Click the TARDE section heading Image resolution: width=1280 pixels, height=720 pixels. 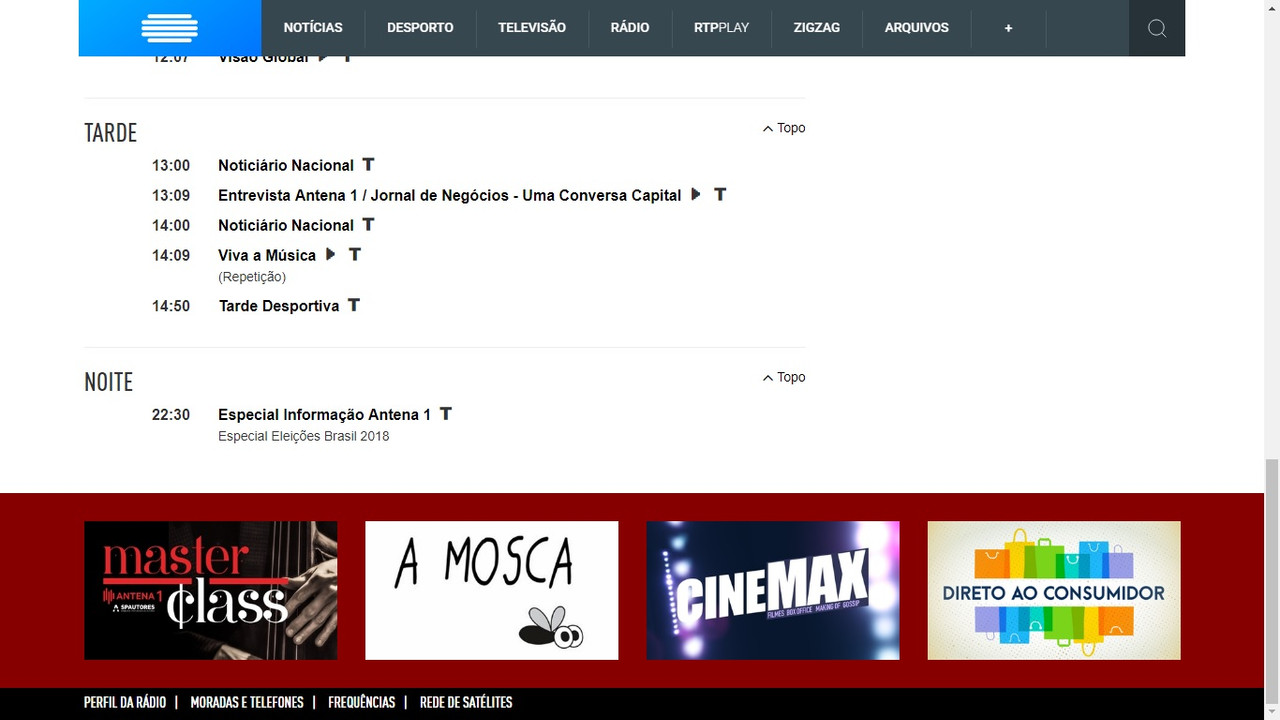pyautogui.click(x=110, y=133)
